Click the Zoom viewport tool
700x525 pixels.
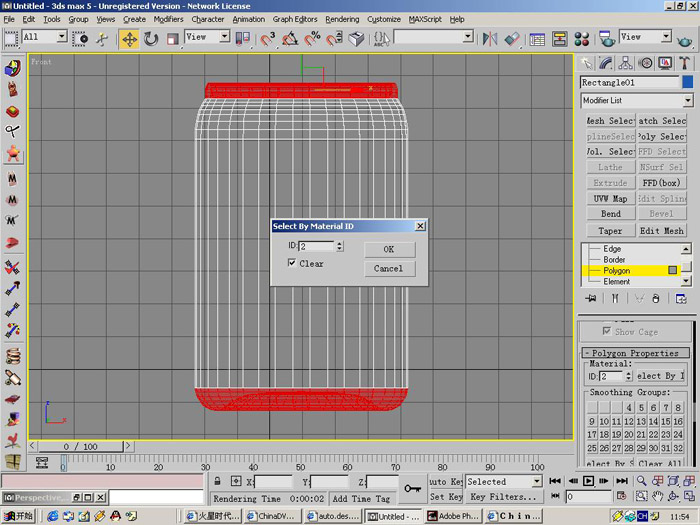[x=642, y=481]
